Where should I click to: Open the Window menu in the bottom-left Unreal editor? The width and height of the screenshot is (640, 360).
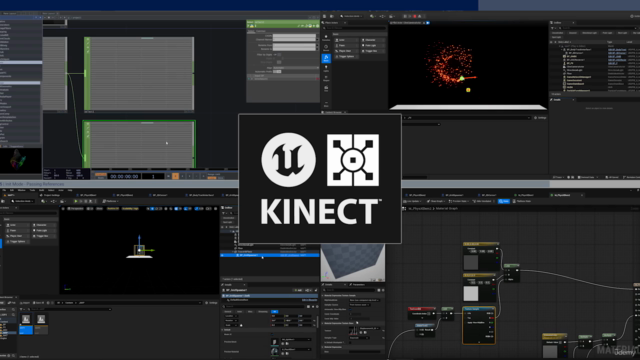[22, 190]
